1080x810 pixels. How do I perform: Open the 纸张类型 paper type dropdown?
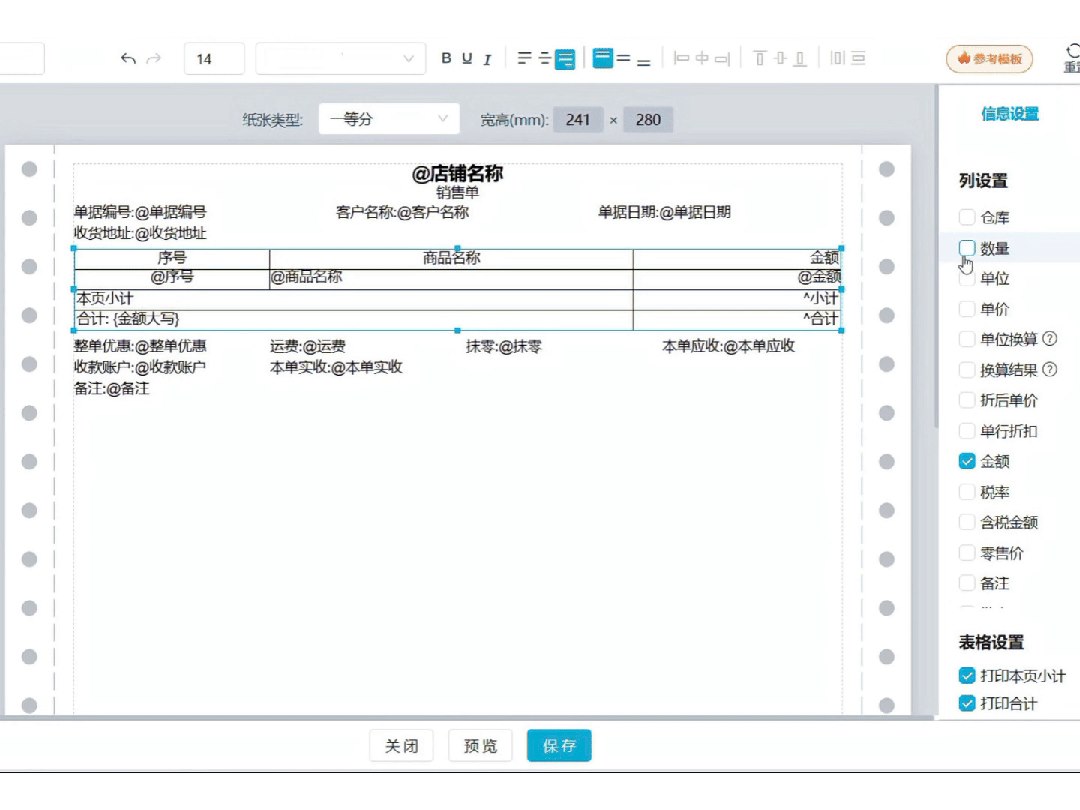tap(389, 119)
